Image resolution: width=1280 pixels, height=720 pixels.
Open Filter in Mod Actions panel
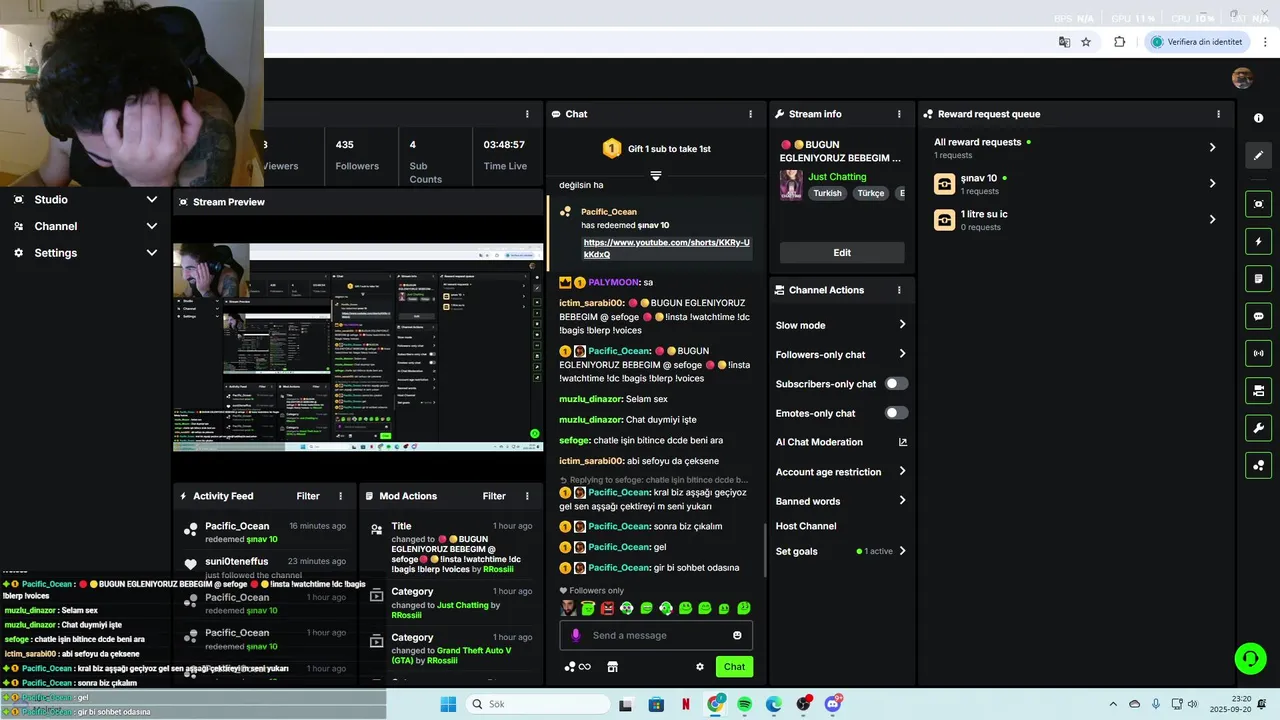click(x=494, y=496)
